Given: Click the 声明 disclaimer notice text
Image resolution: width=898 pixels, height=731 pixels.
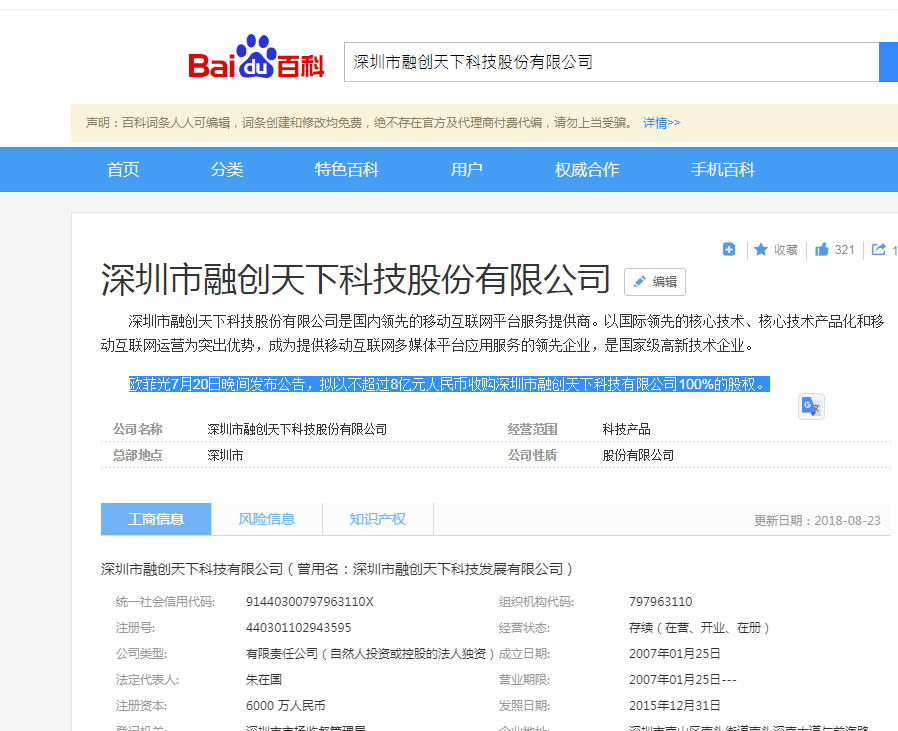Looking at the screenshot, I should click(x=360, y=123).
